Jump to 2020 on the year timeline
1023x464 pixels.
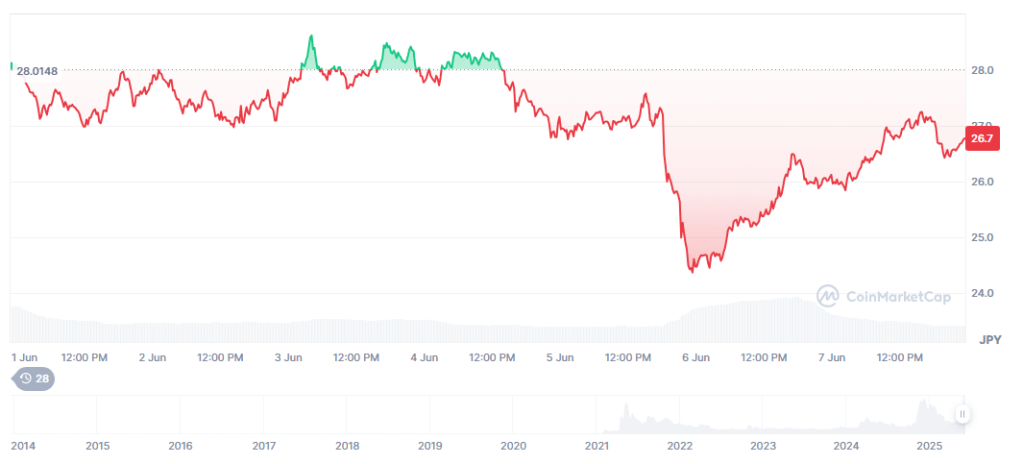[513, 445]
